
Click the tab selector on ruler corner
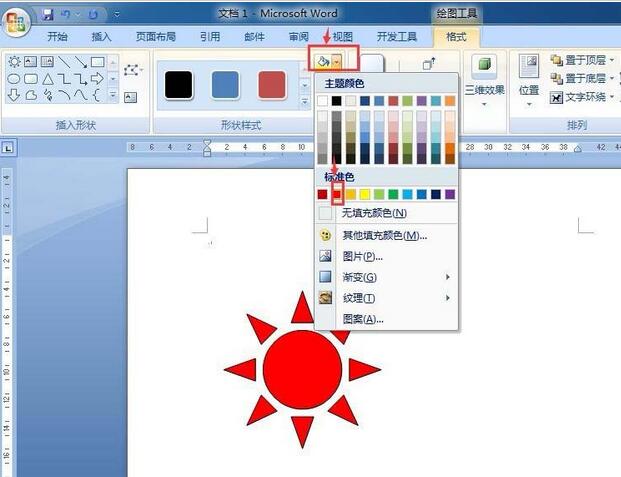pyautogui.click(x=8, y=148)
